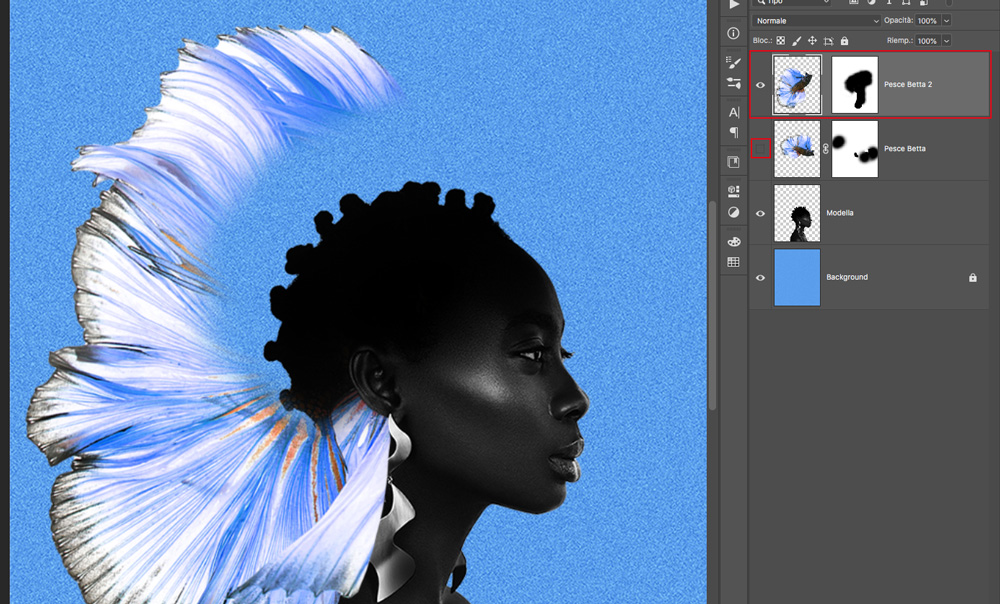Hide the Modella layer
Screen dimensions: 1000x604
click(760, 214)
